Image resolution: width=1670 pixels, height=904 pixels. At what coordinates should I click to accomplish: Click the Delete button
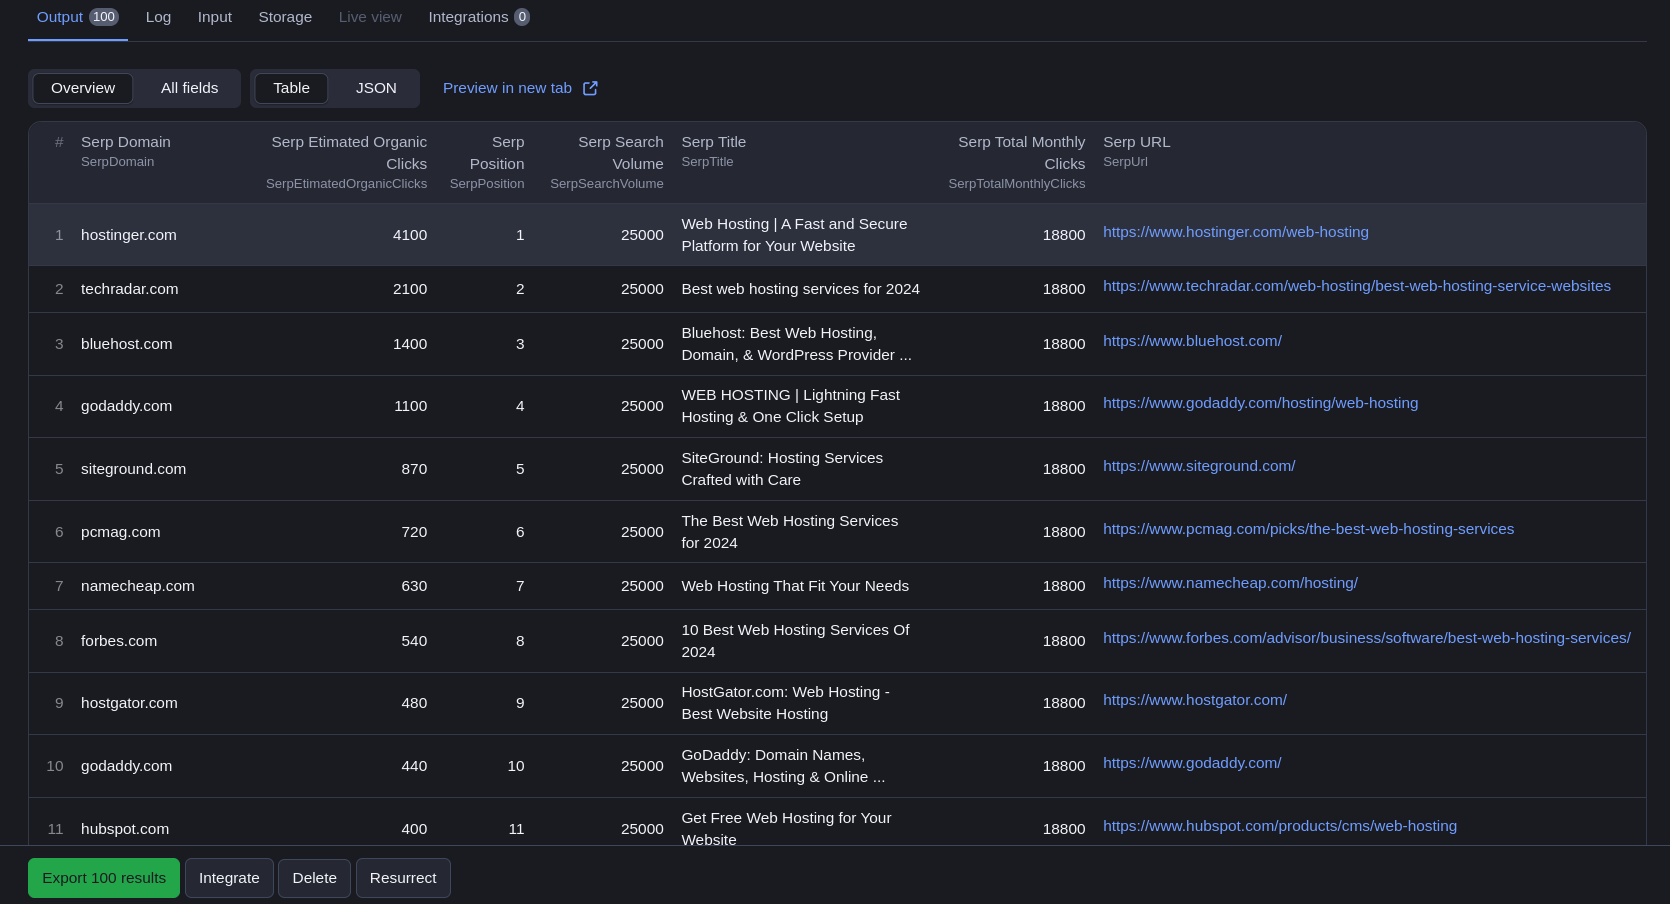pos(314,878)
